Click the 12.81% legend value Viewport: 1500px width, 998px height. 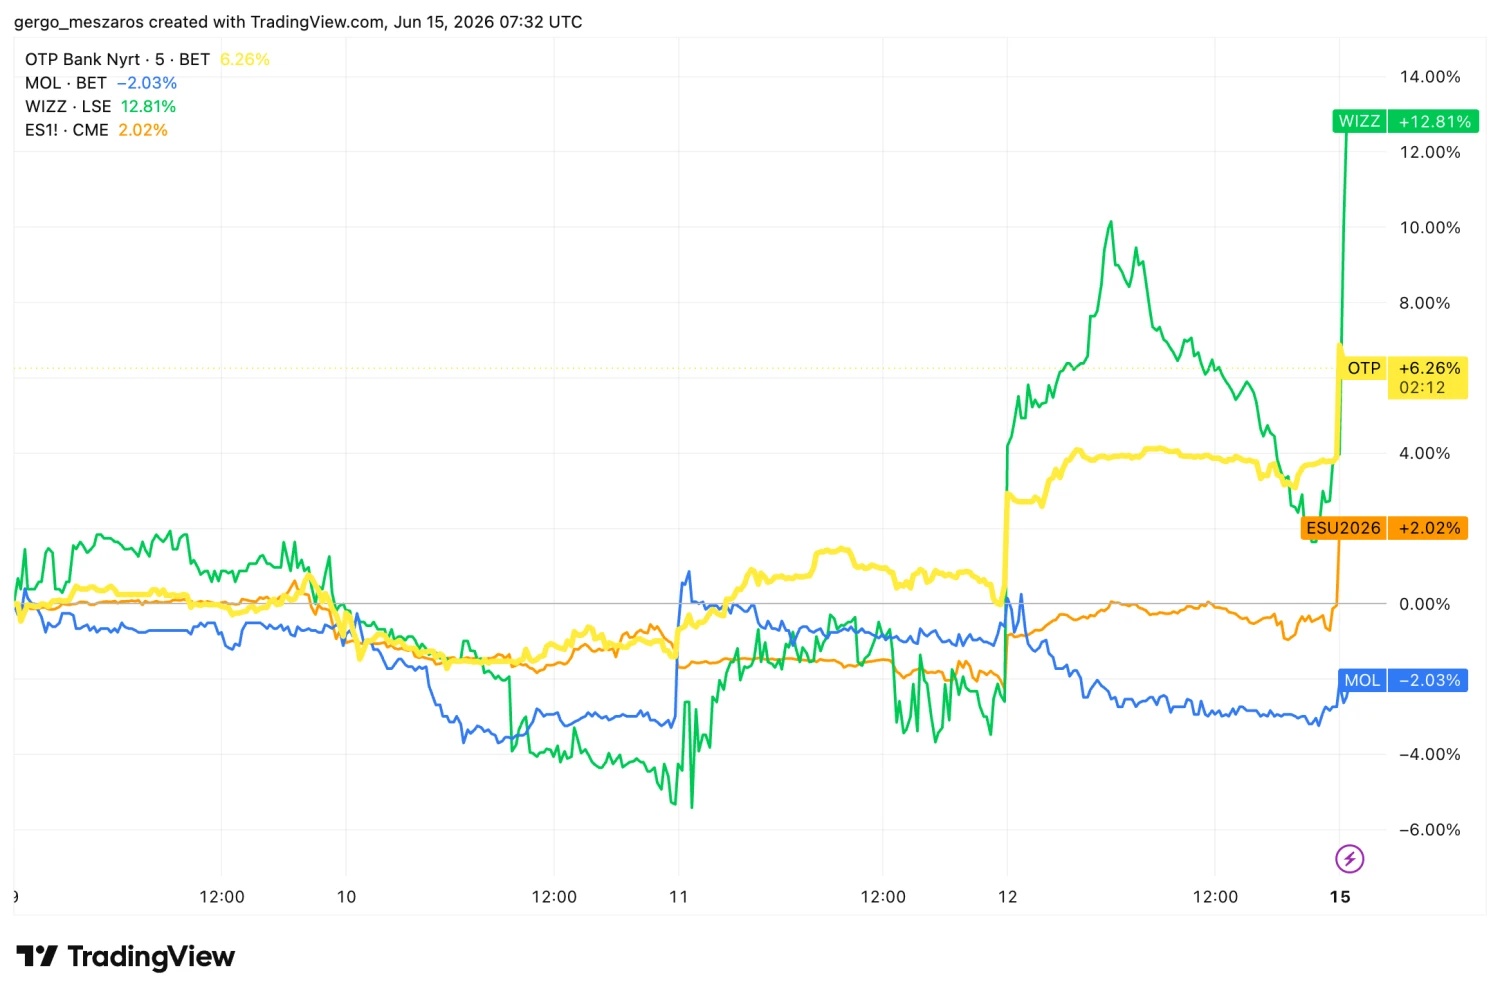tap(148, 106)
